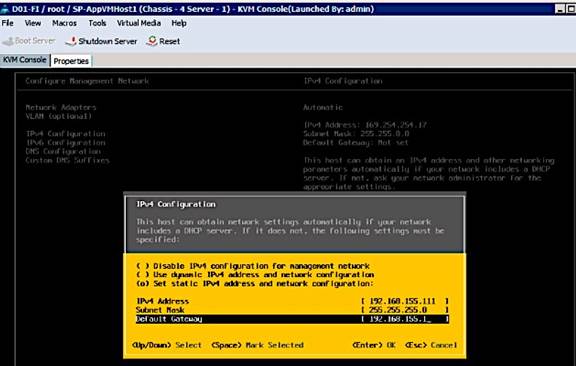Open the Help menu
Viewport: 576px width, 366px height.
coord(179,23)
